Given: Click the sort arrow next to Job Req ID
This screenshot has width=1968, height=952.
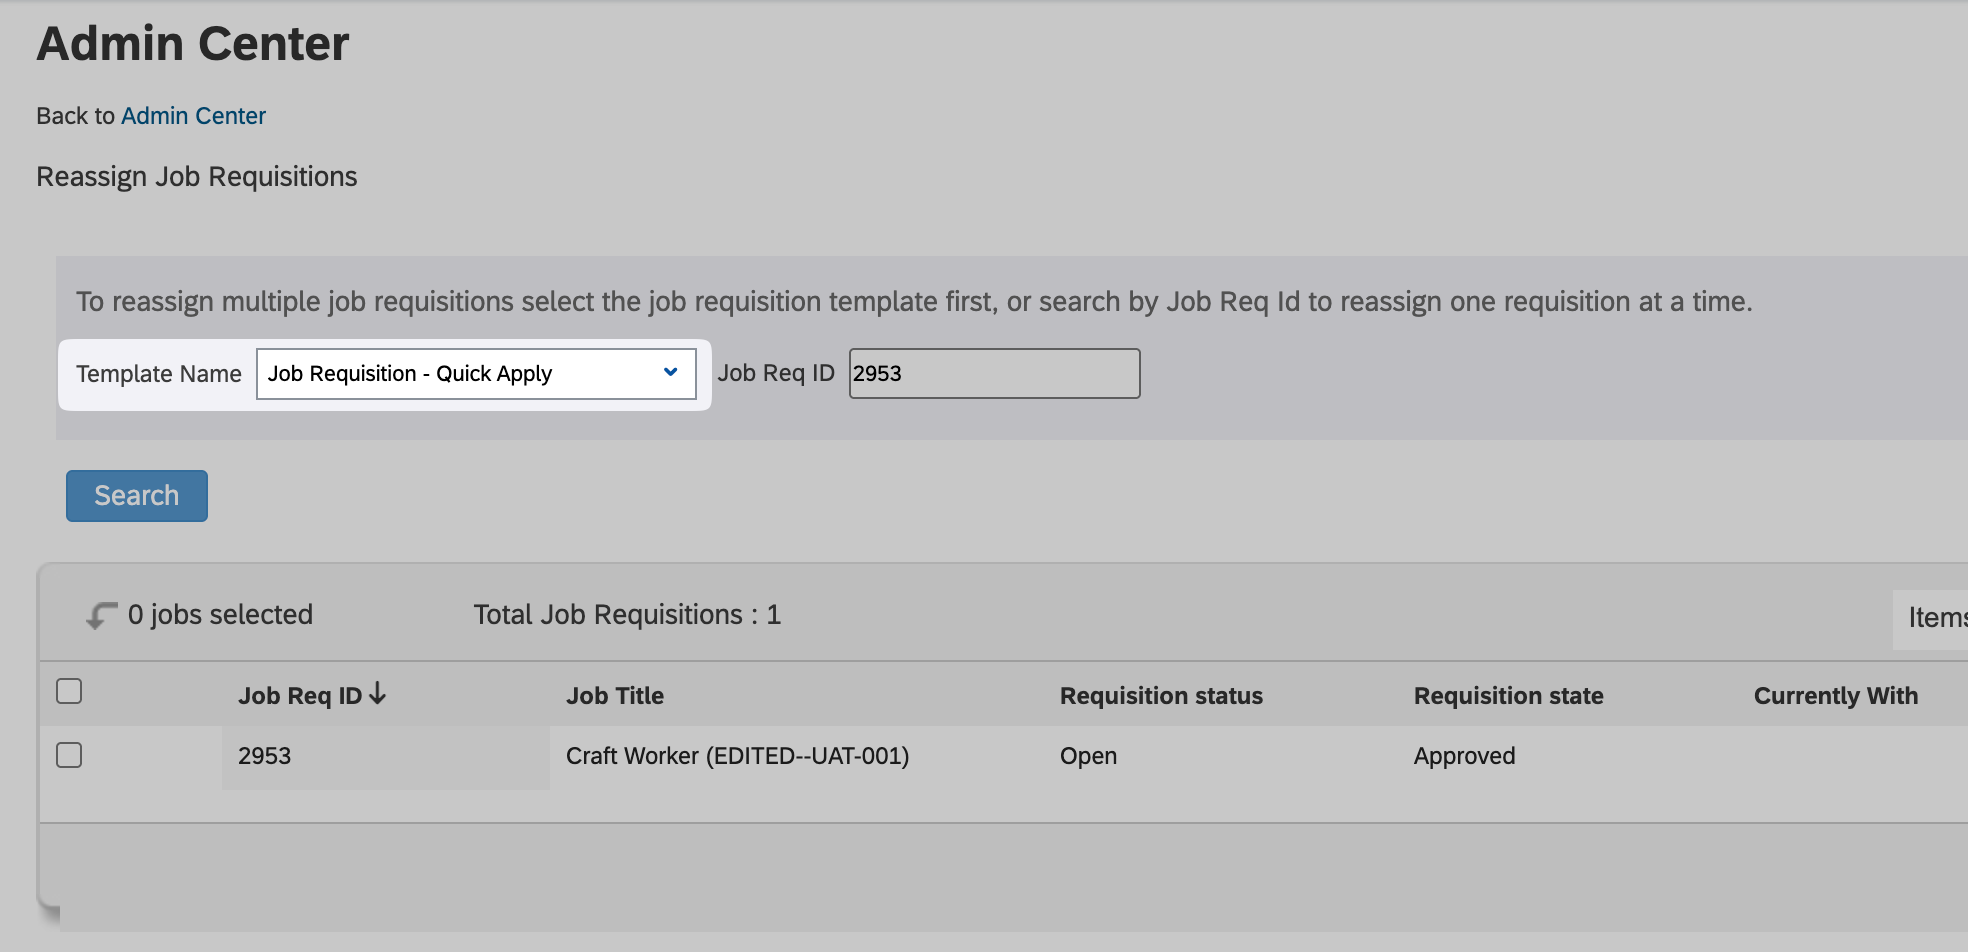Looking at the screenshot, I should (377, 694).
